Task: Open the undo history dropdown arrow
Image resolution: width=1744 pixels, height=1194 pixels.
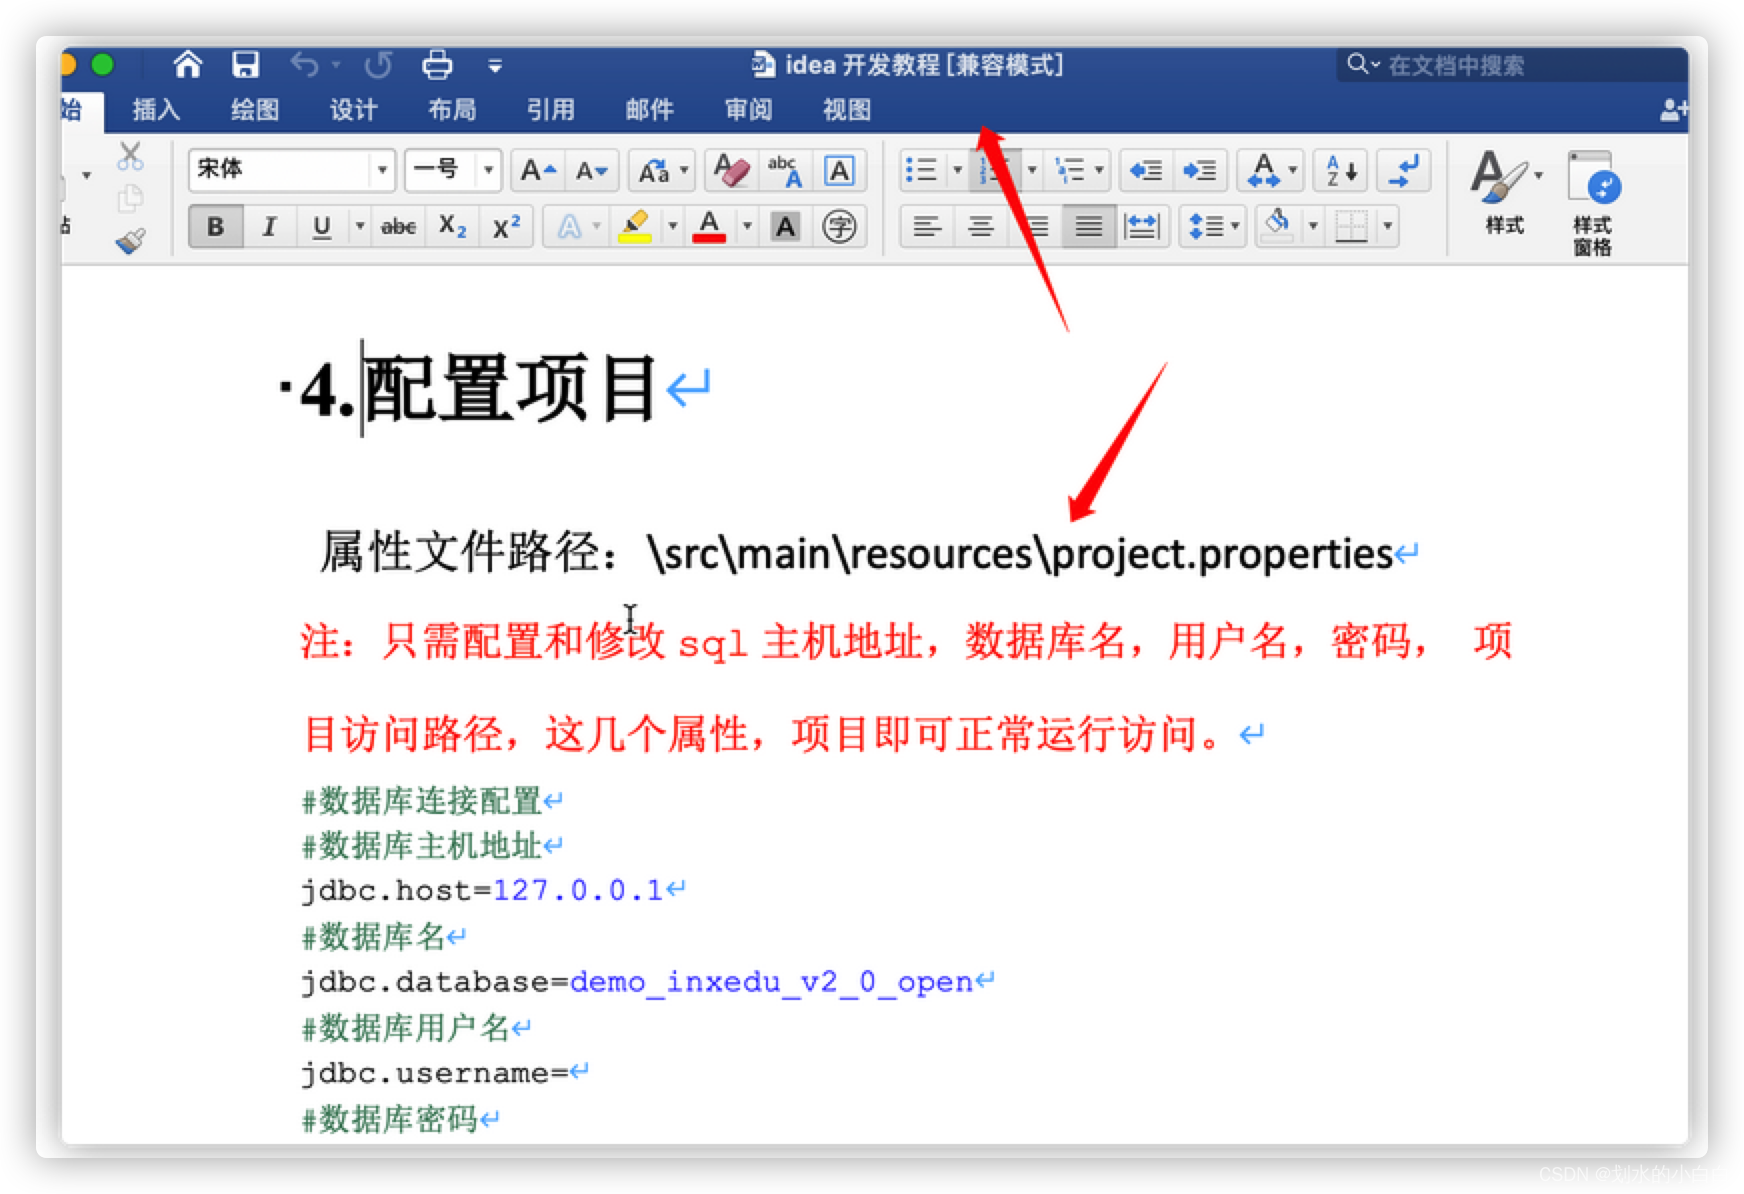Action: click(x=336, y=65)
